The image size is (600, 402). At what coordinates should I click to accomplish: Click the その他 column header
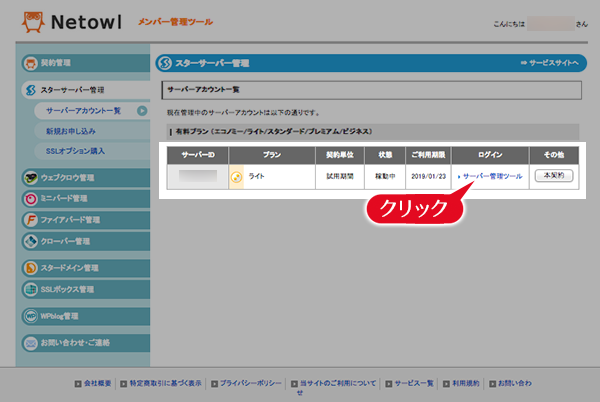[x=554, y=155]
